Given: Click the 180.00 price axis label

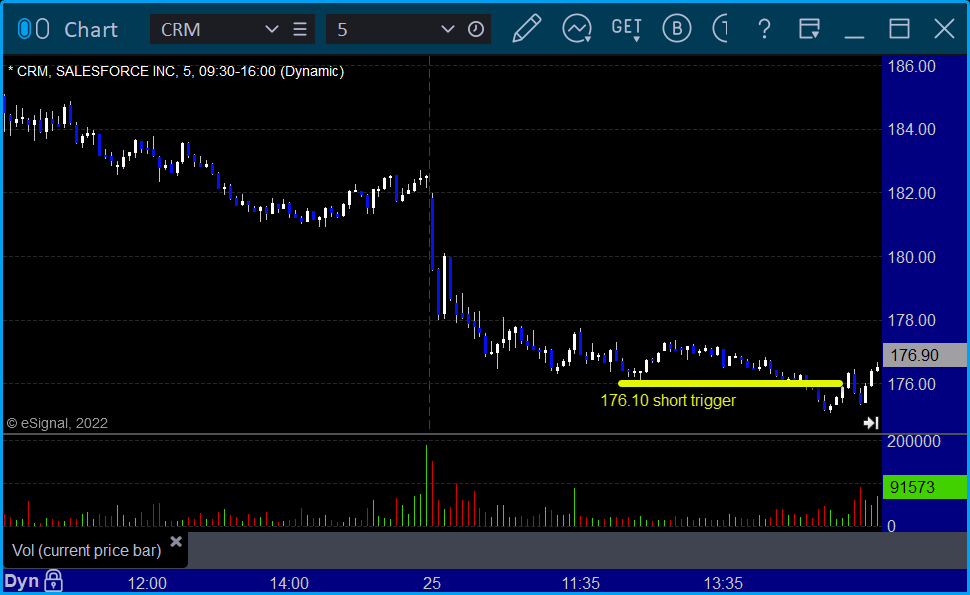Looking at the screenshot, I should coord(911,257).
